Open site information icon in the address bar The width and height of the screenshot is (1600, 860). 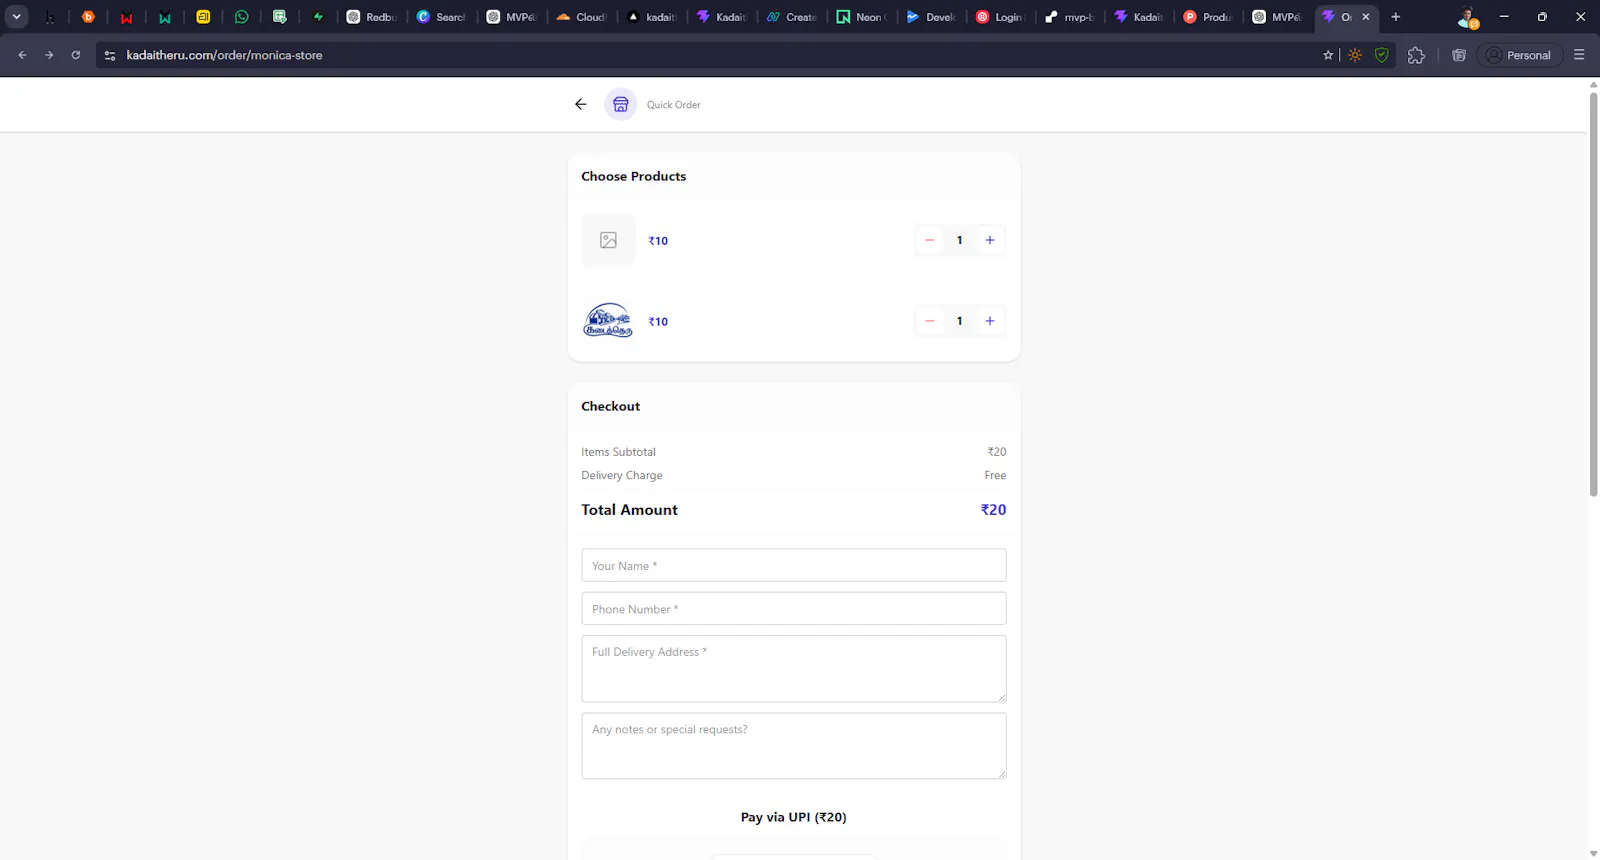[110, 55]
